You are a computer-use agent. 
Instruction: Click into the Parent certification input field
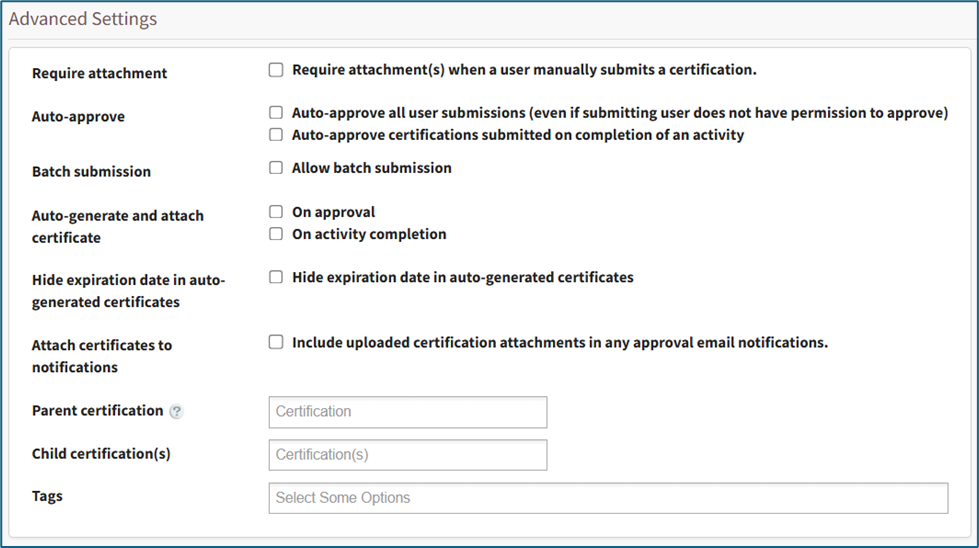(x=408, y=412)
